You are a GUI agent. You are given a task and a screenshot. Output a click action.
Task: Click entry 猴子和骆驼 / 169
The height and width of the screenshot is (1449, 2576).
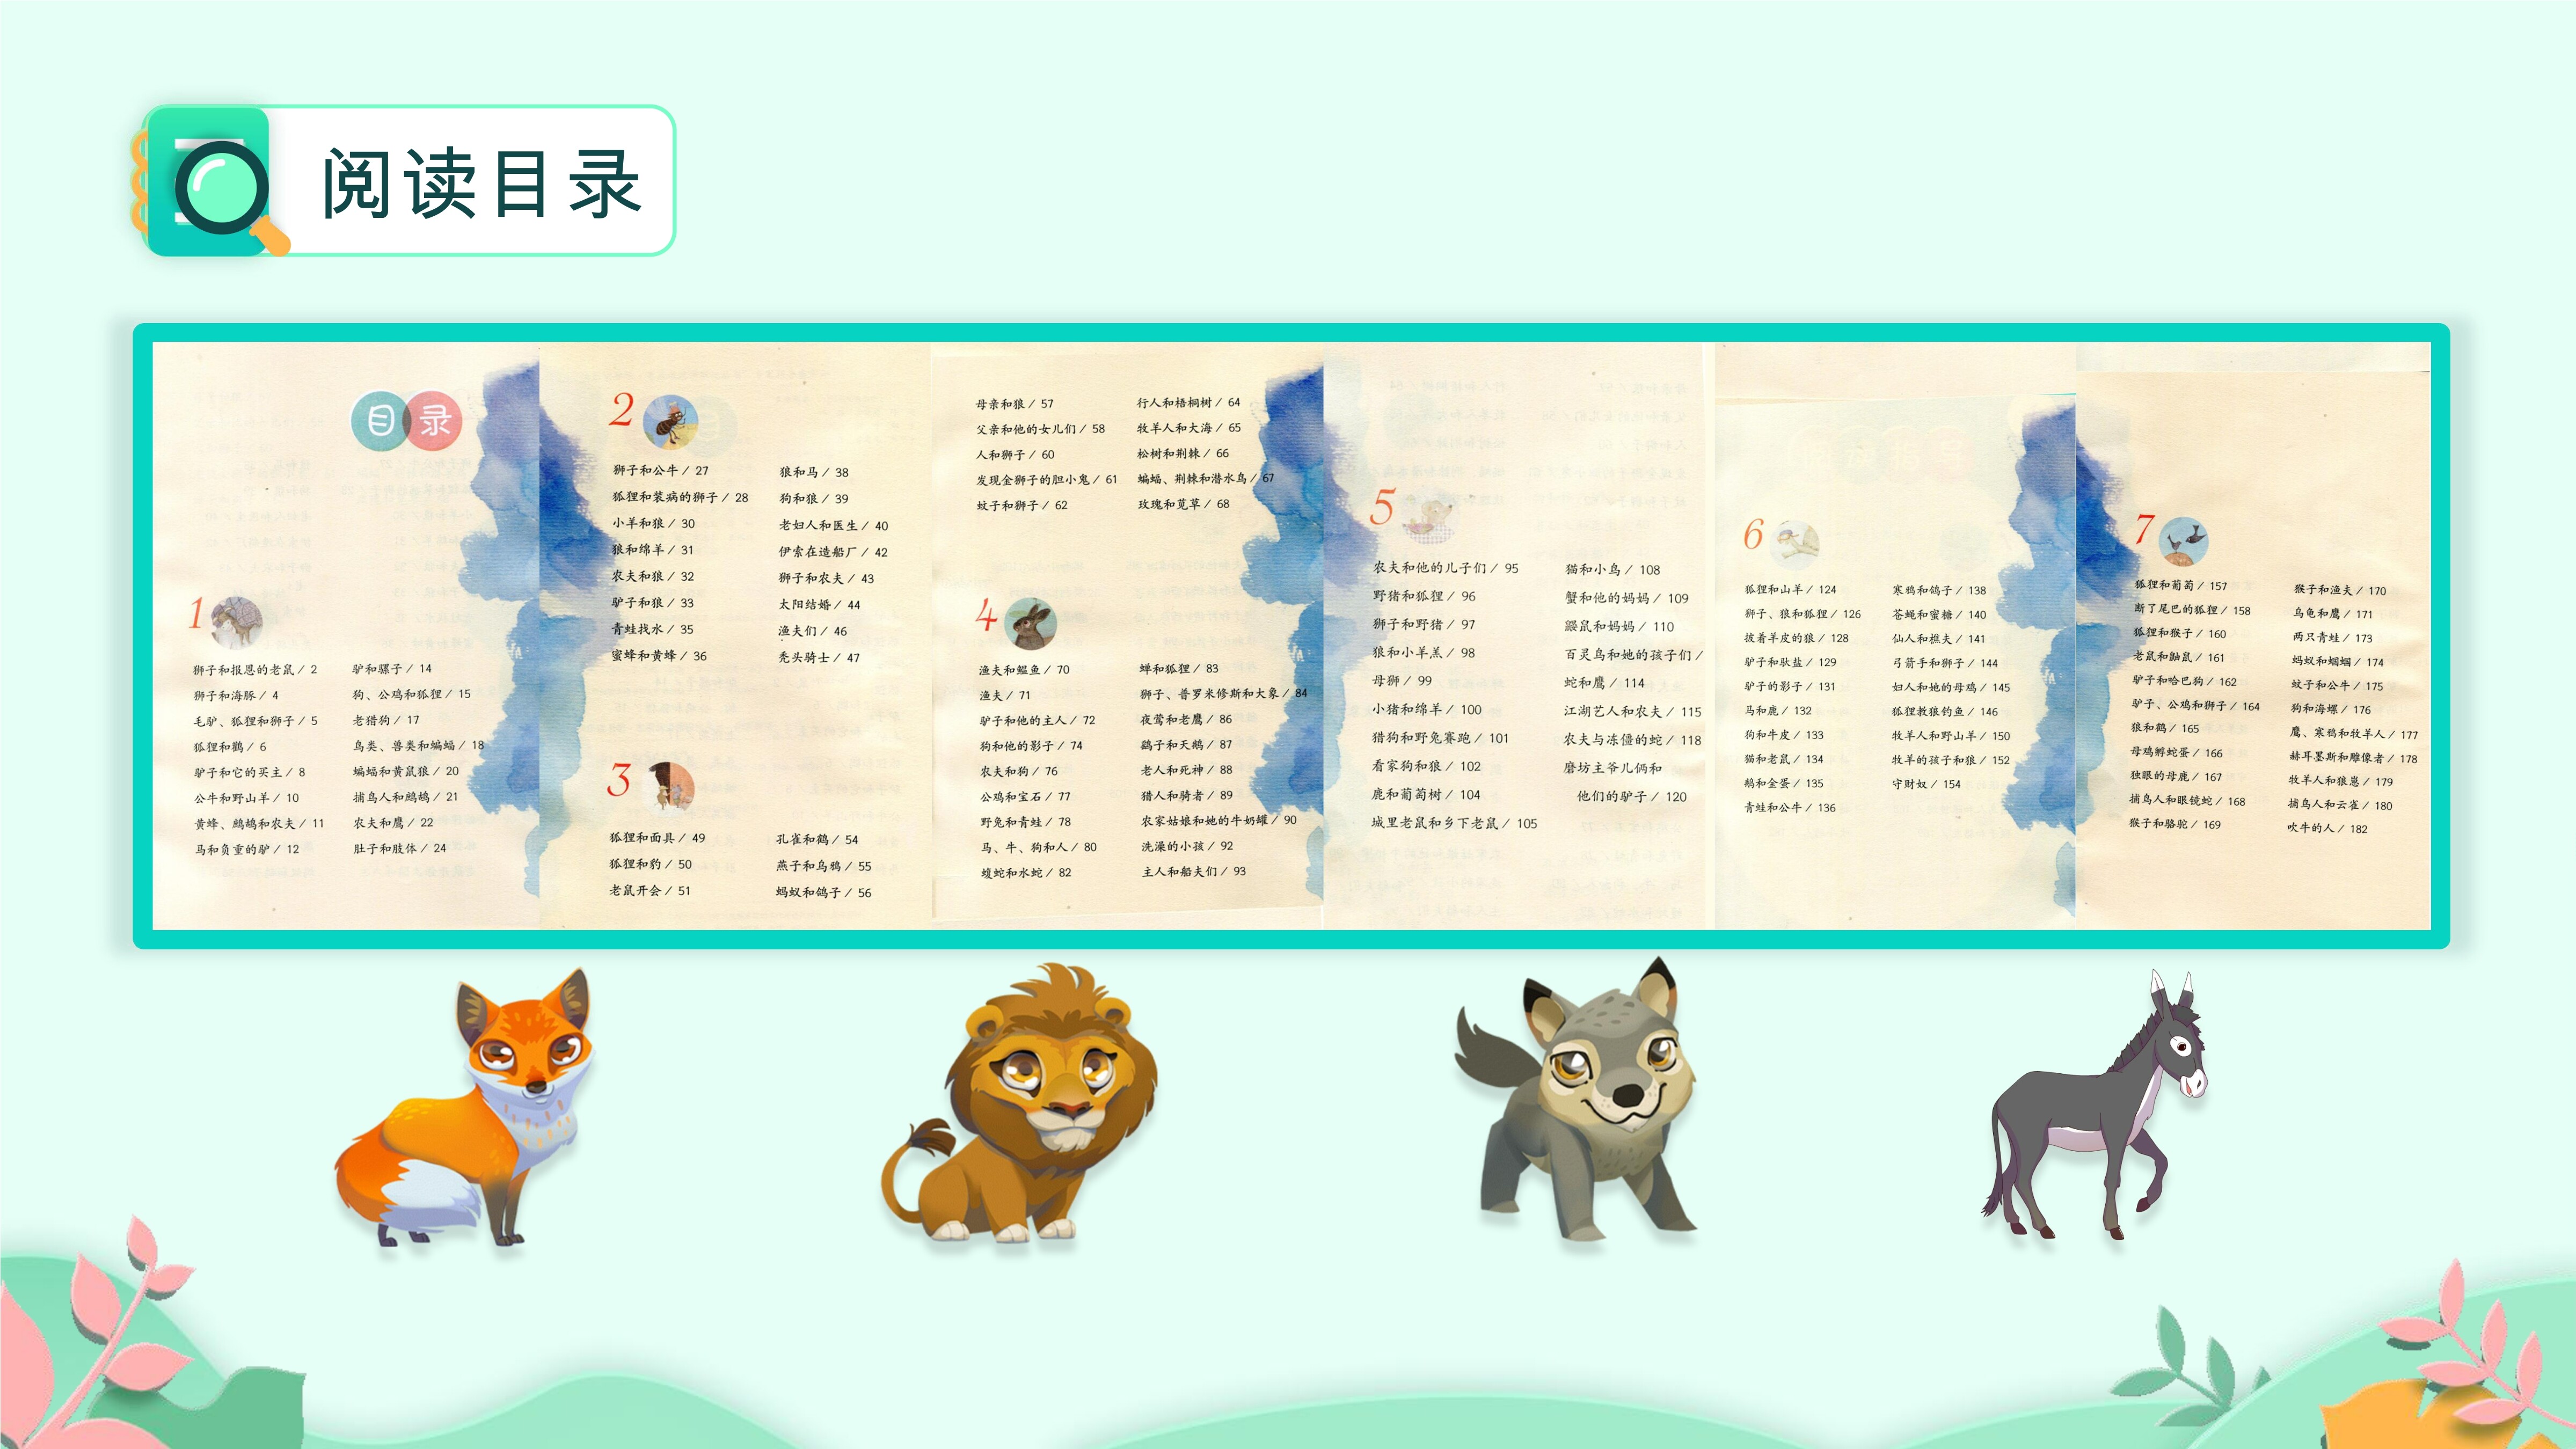(x=2175, y=825)
